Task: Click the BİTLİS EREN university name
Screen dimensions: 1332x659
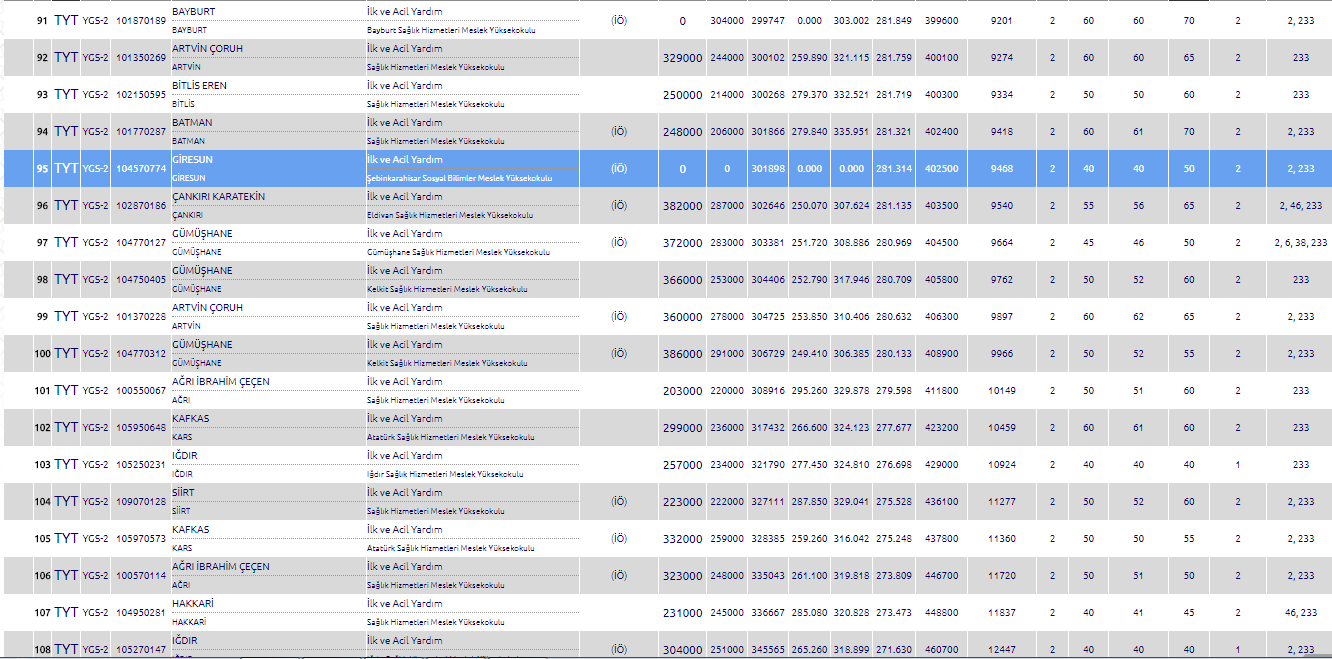Action: 199,85
